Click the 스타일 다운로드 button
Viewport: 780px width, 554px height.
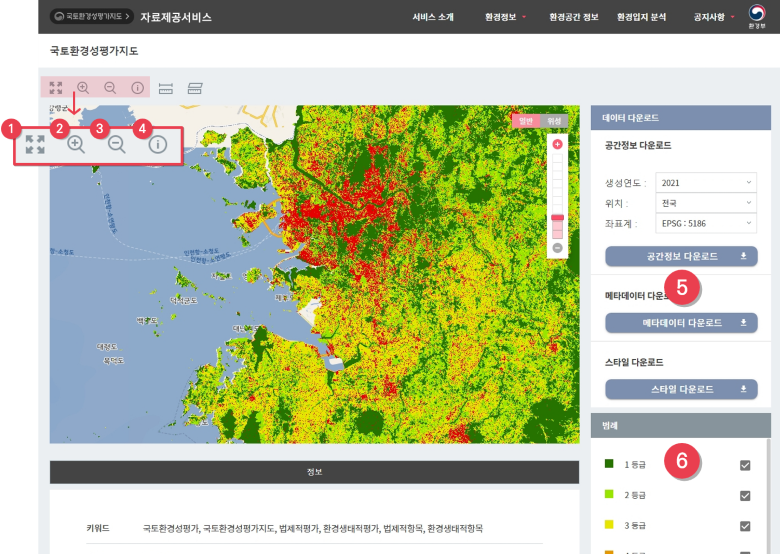pyautogui.click(x=682, y=389)
